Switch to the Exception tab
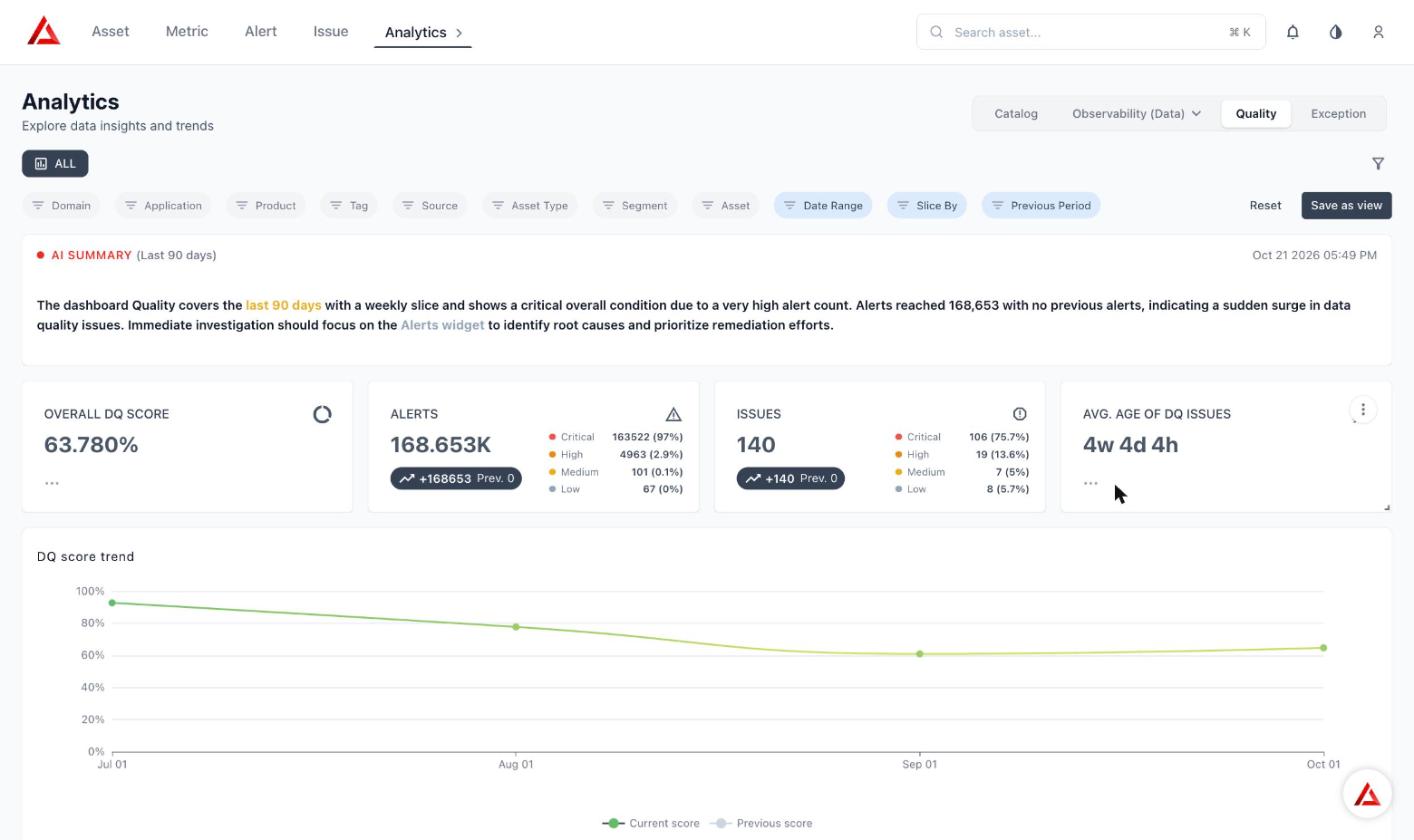Screen dimensions: 1414x840 click(x=1338, y=113)
